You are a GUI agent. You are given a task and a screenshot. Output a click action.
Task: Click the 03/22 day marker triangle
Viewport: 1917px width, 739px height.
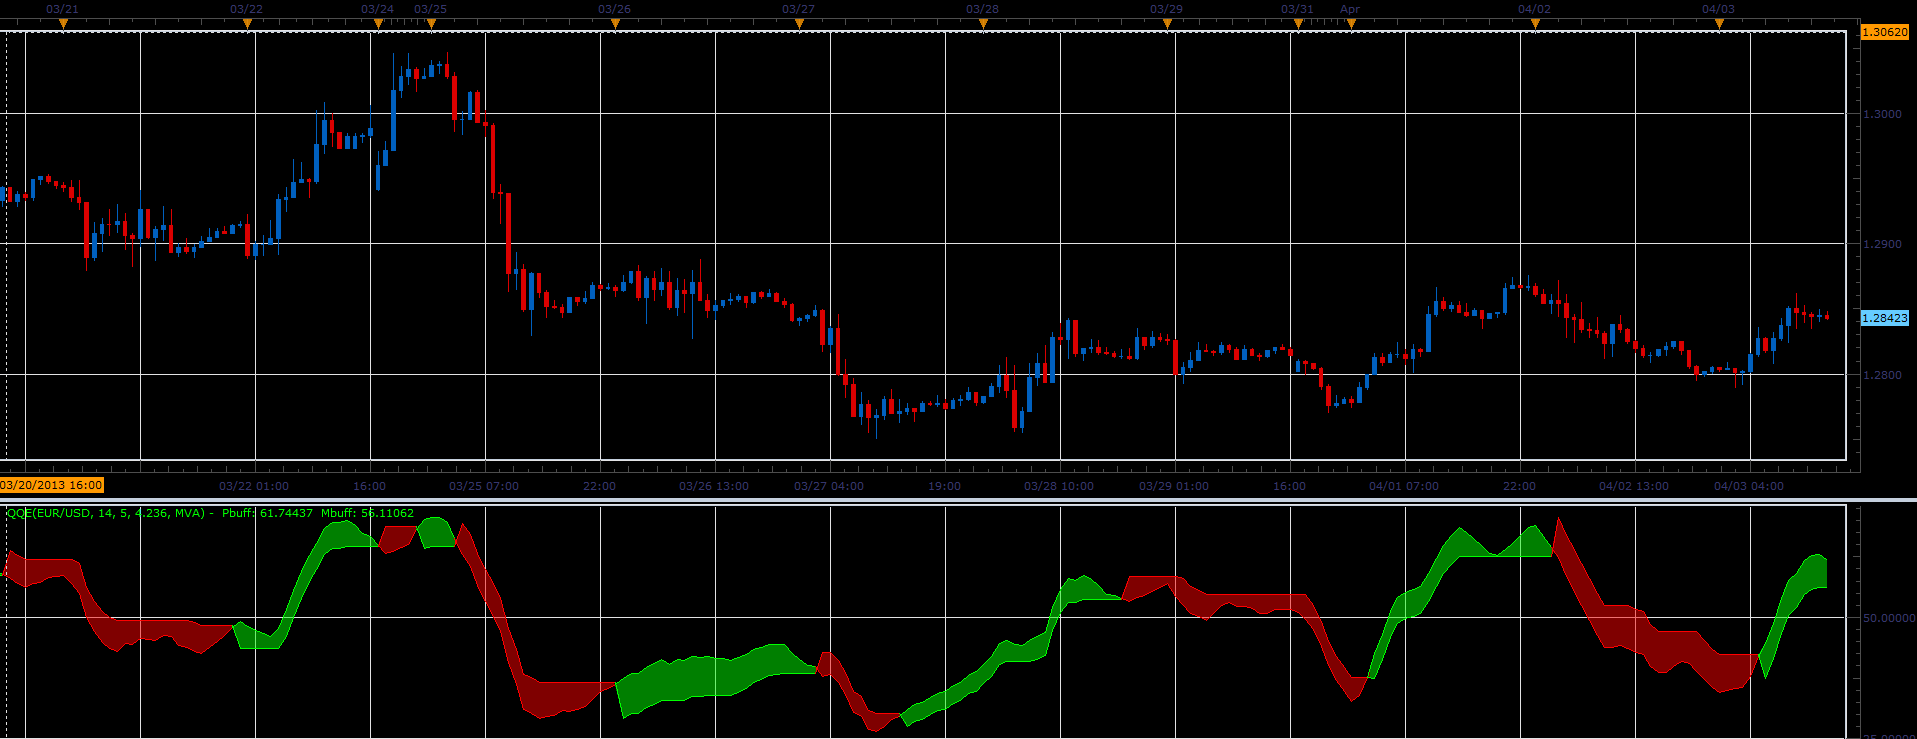pyautogui.click(x=247, y=24)
